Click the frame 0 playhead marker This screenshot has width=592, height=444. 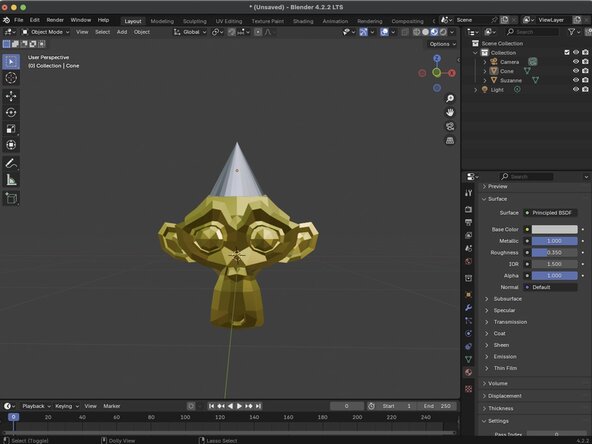13,417
